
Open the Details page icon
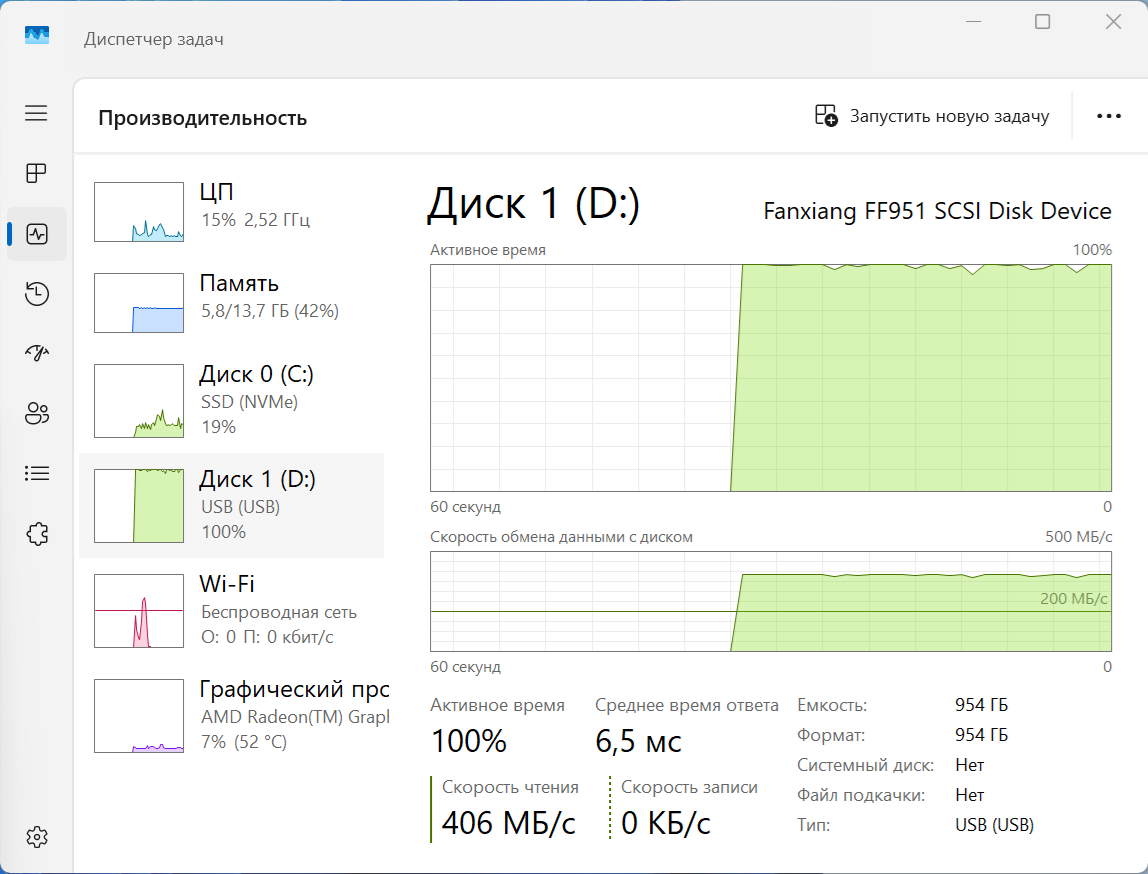36,473
